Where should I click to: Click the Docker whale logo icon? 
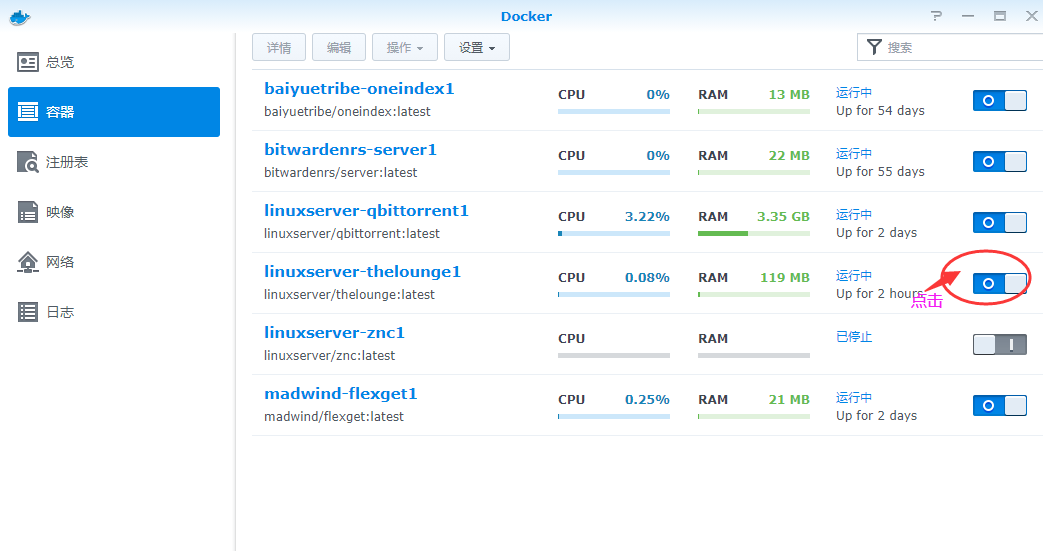[20, 17]
